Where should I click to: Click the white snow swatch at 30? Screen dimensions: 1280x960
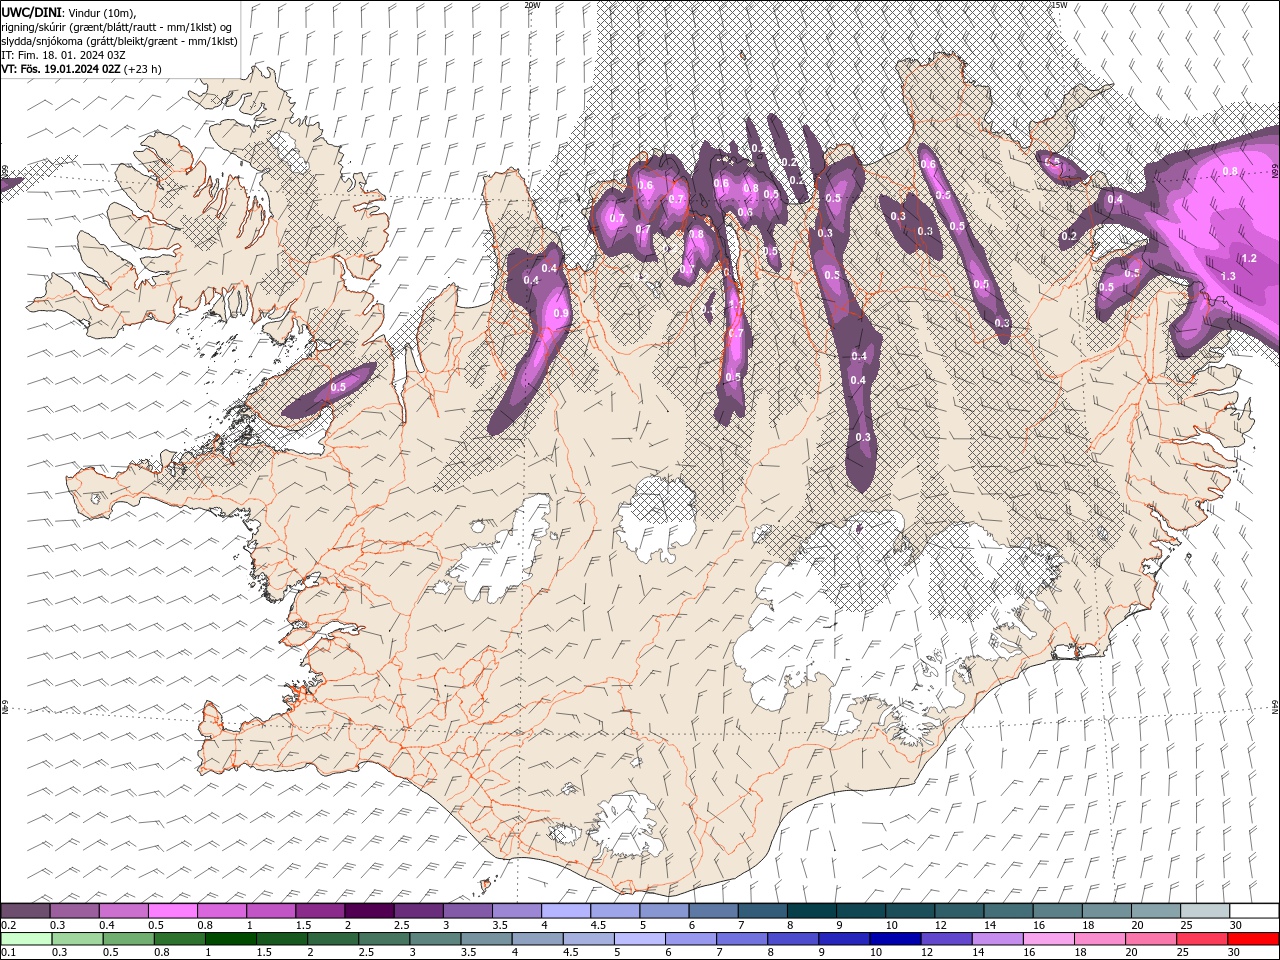click(x=1253, y=911)
